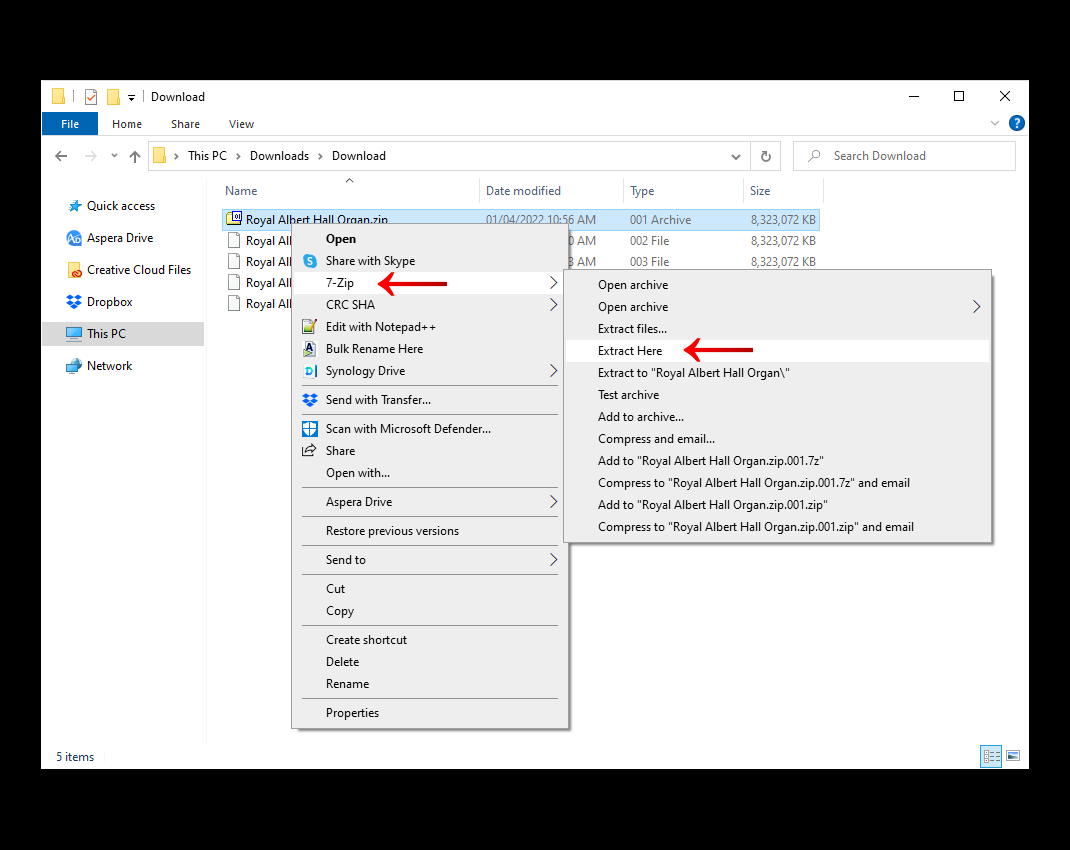Select Add to archive...
This screenshot has width=1070, height=850.
(777, 417)
